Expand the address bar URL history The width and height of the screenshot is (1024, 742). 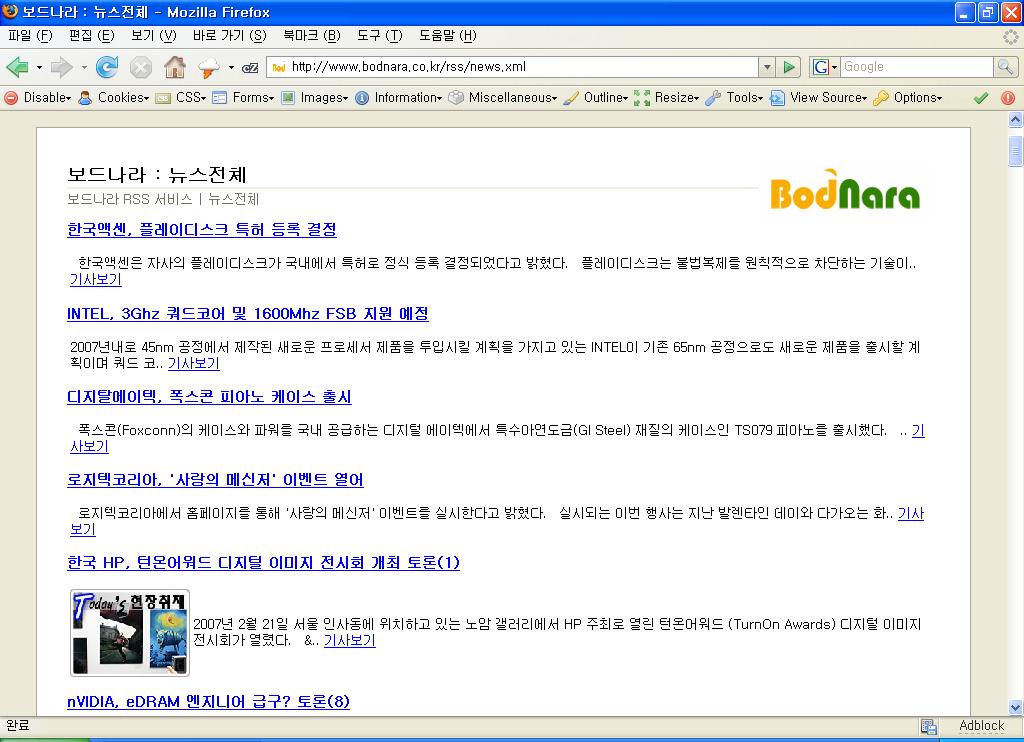pos(767,67)
